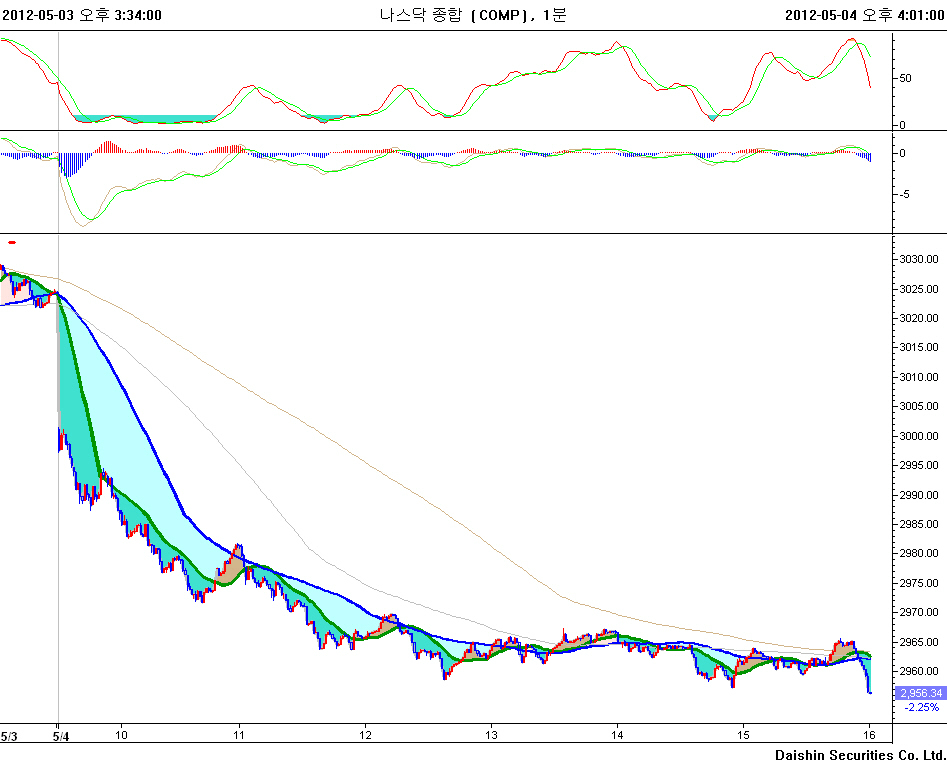Click the end timestamp 2012-05-04 오후 4:01:00
Screen dimensions: 947x767
click(864, 15)
